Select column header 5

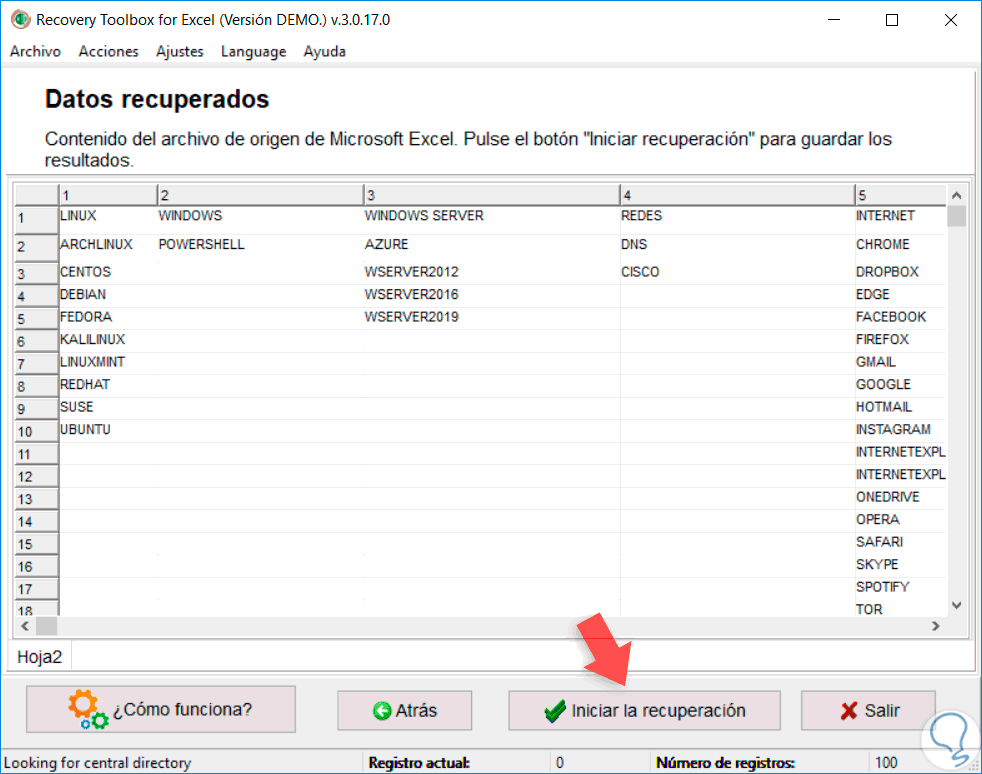coord(901,195)
